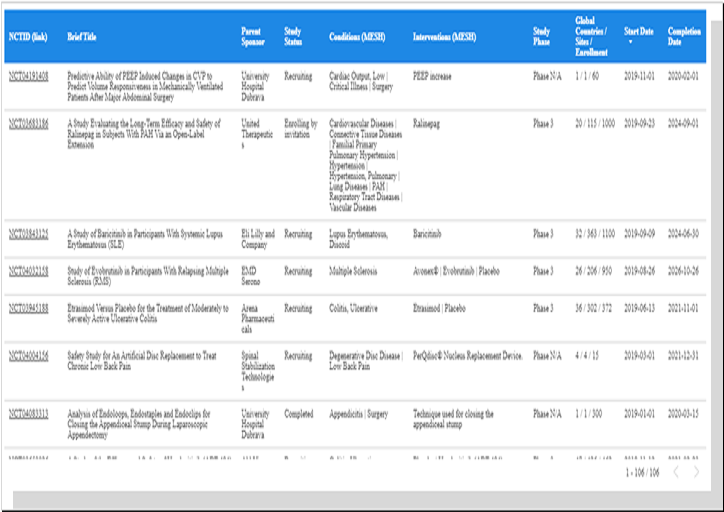Click Global Countries / Sites / Enrollment header

click(x=592, y=36)
